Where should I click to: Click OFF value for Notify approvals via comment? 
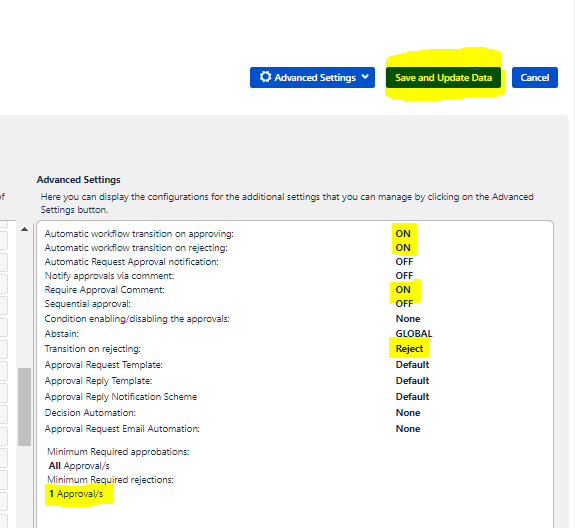[404, 276]
